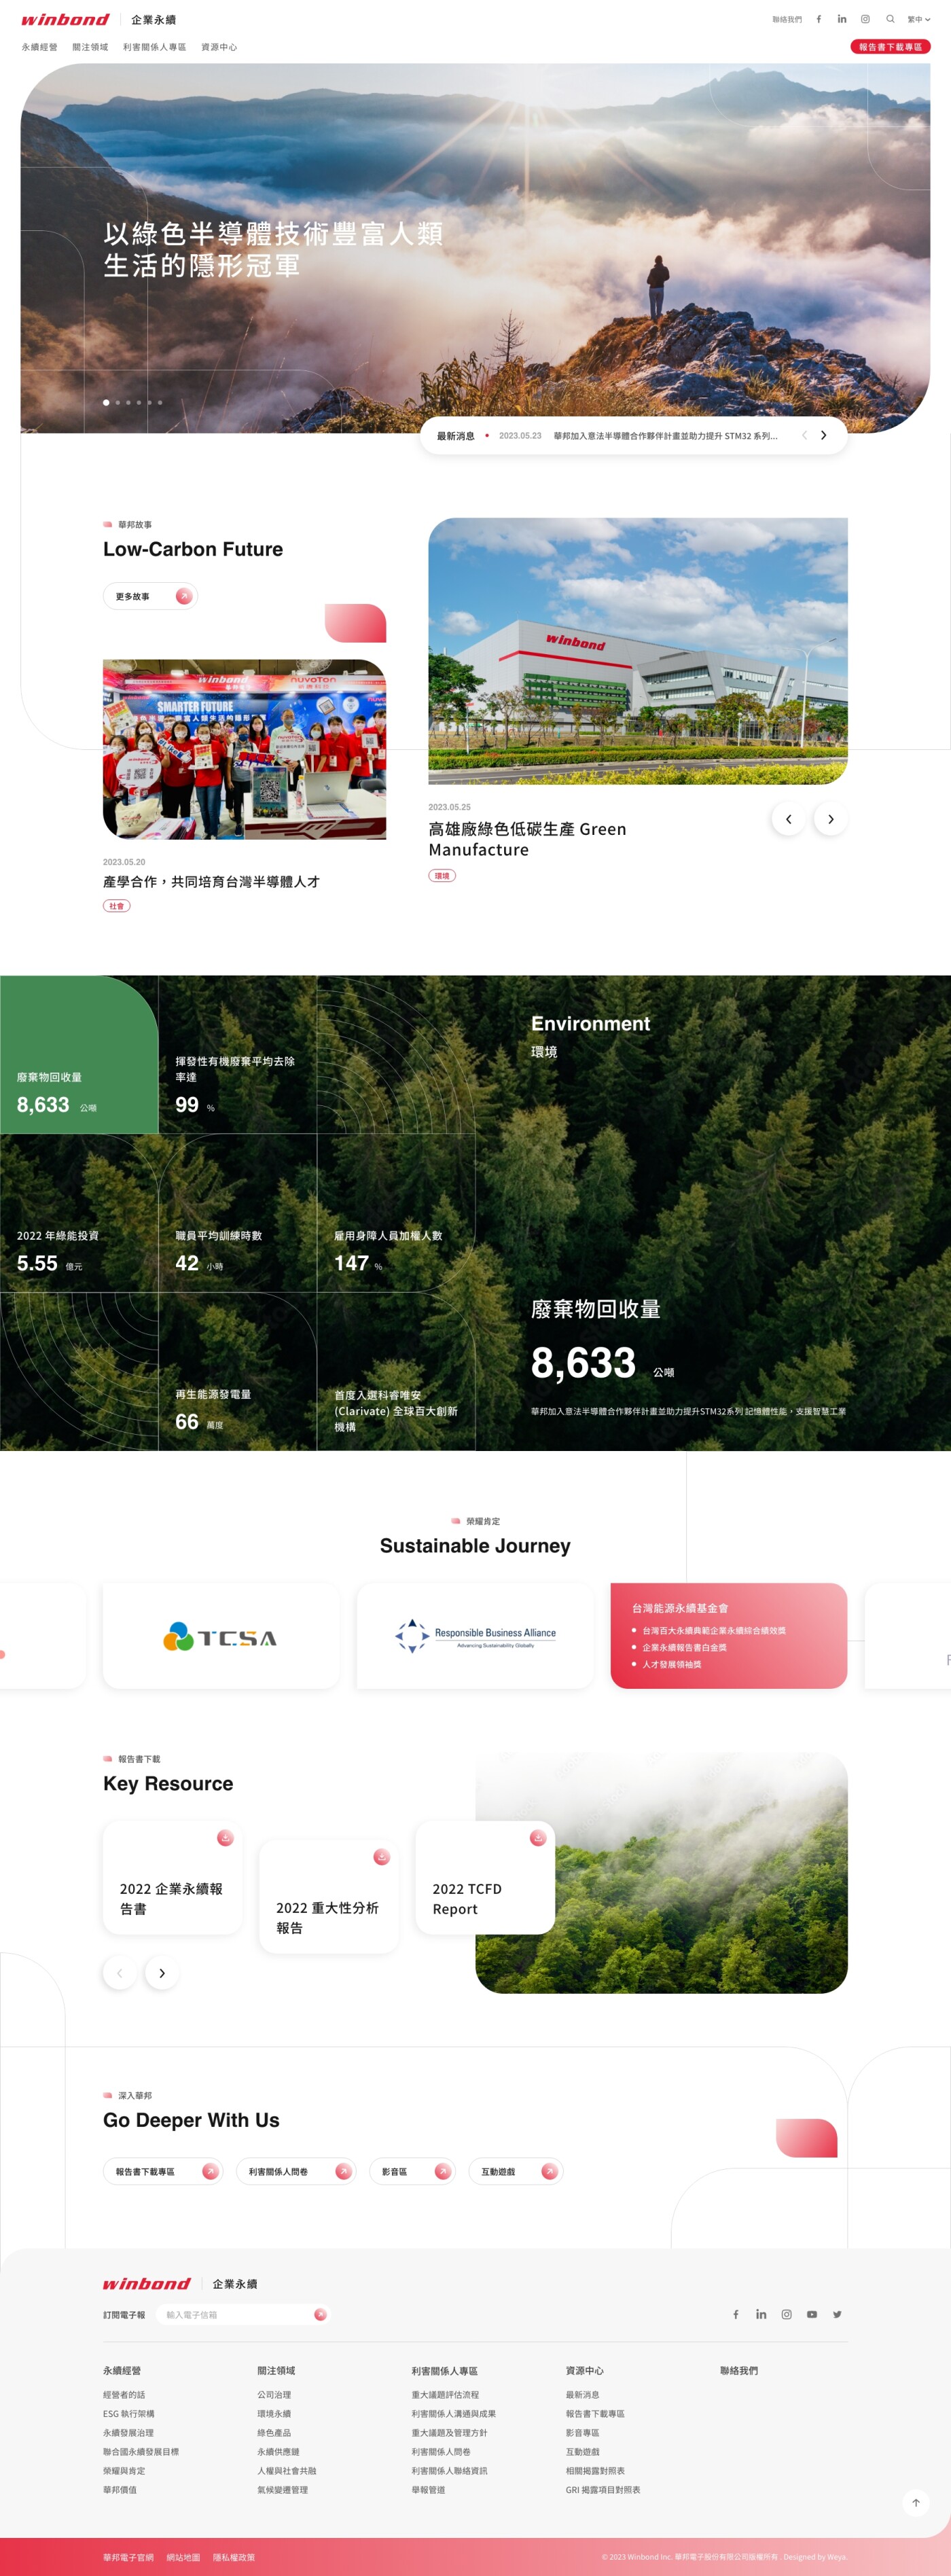Click the 影音區 pill button
Viewport: 951px width, 2576px height.
click(x=412, y=2171)
